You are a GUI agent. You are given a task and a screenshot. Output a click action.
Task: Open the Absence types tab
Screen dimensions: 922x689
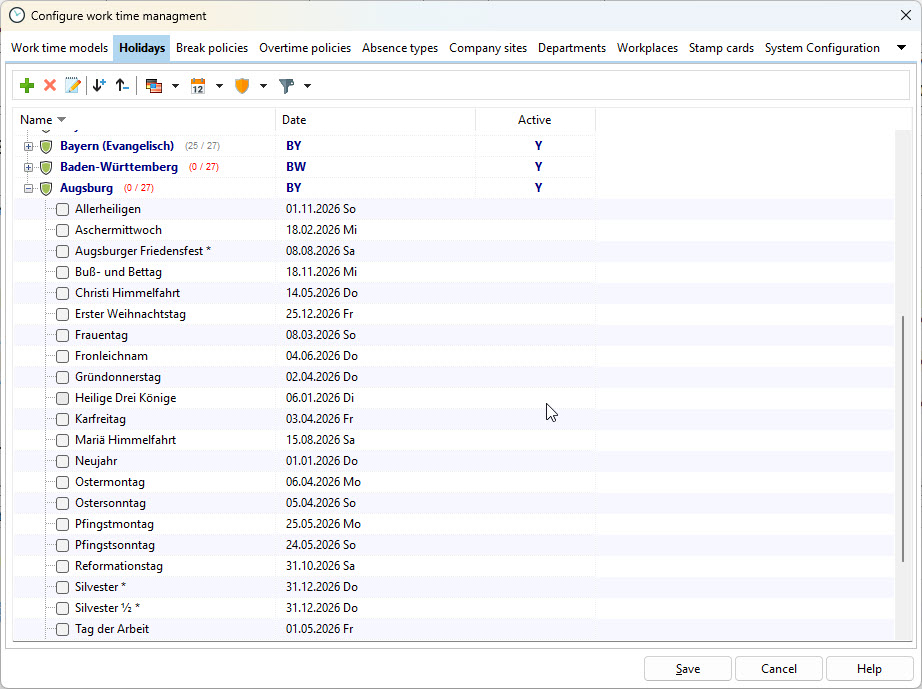(400, 48)
